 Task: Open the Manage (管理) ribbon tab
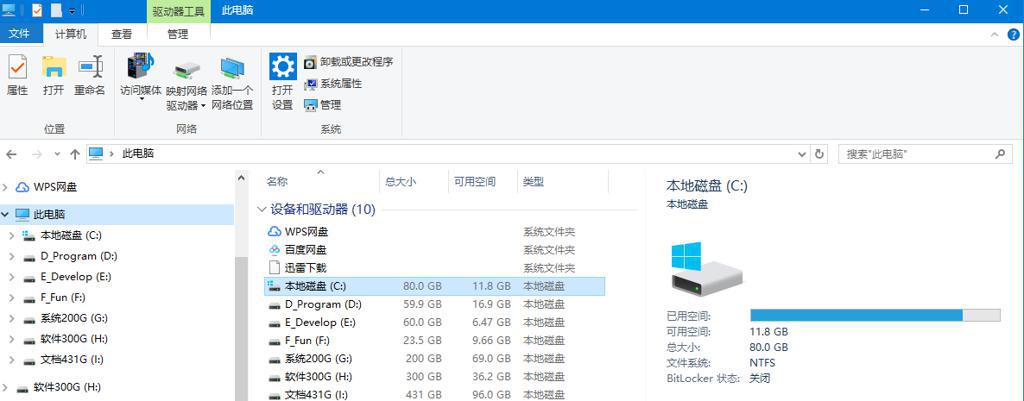pyautogui.click(x=178, y=34)
